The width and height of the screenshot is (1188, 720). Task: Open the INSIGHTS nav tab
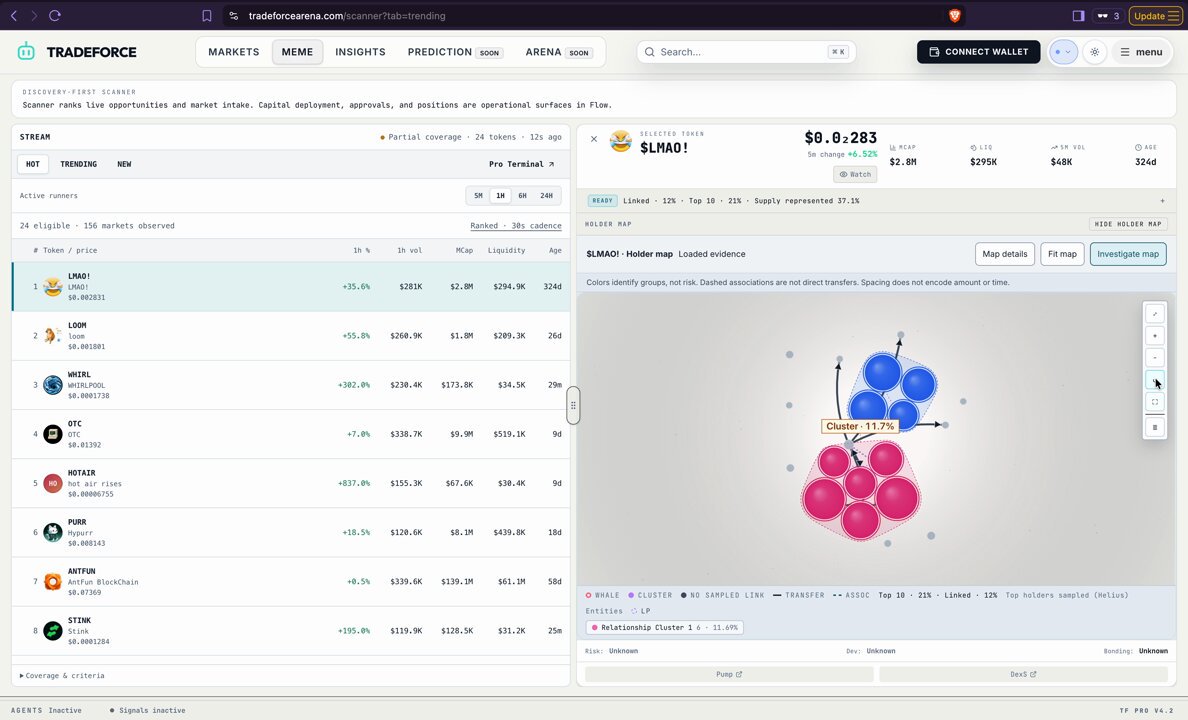[x=360, y=52]
